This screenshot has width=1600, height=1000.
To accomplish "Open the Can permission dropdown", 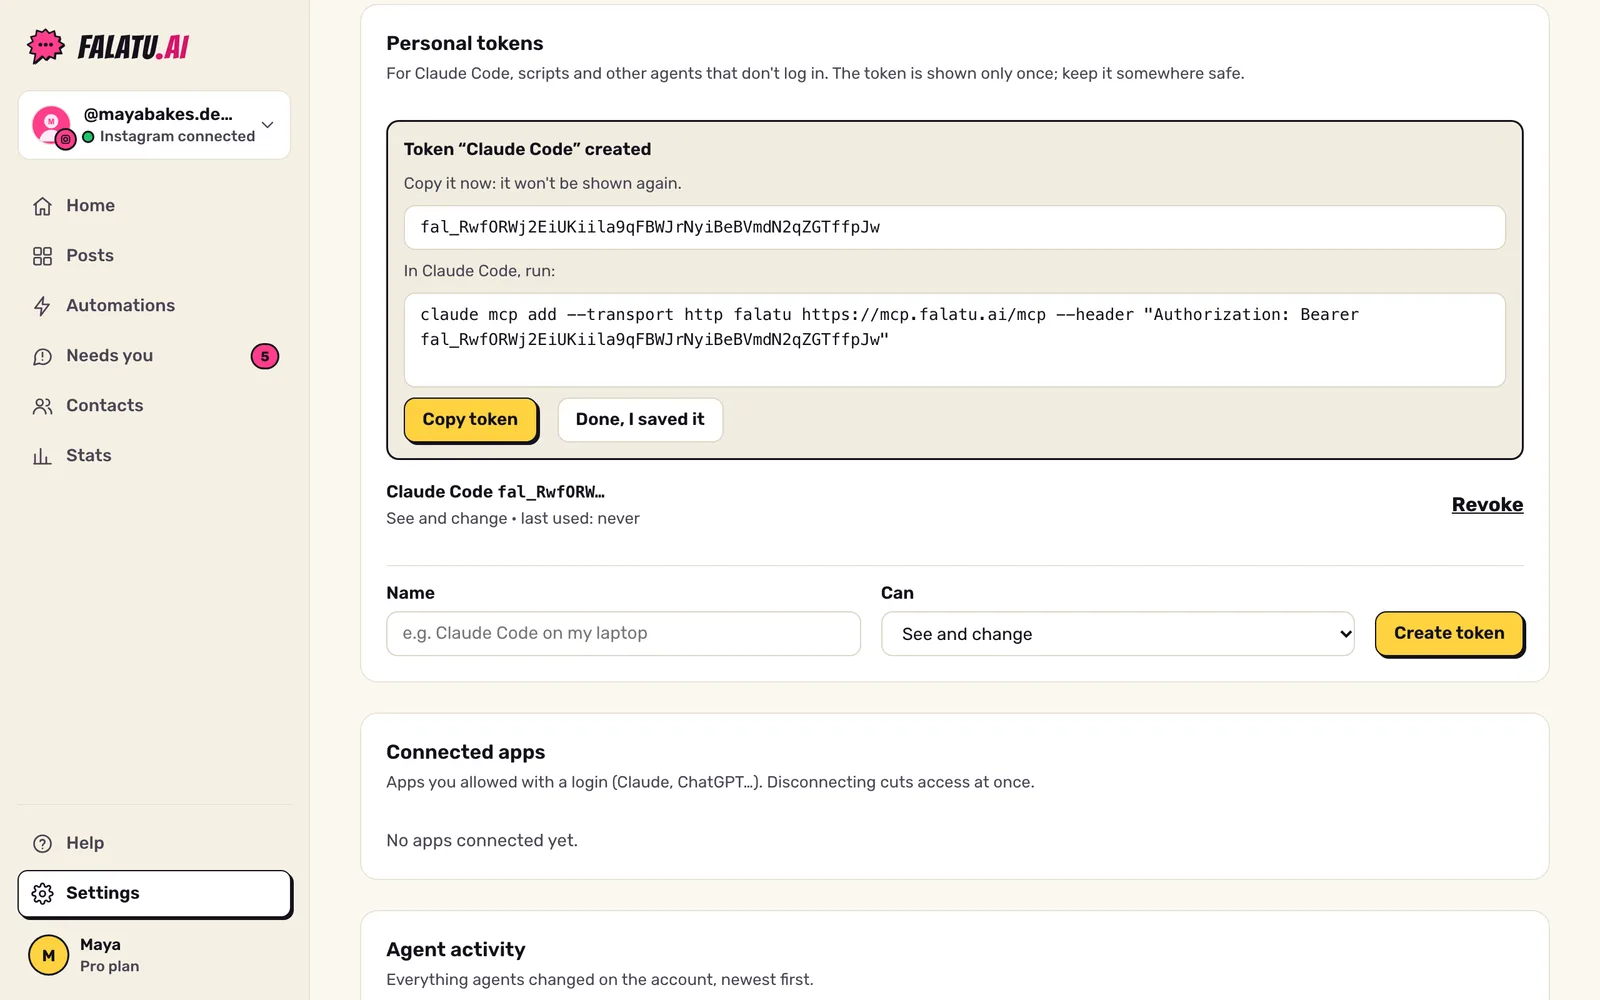I will 1117,634.
